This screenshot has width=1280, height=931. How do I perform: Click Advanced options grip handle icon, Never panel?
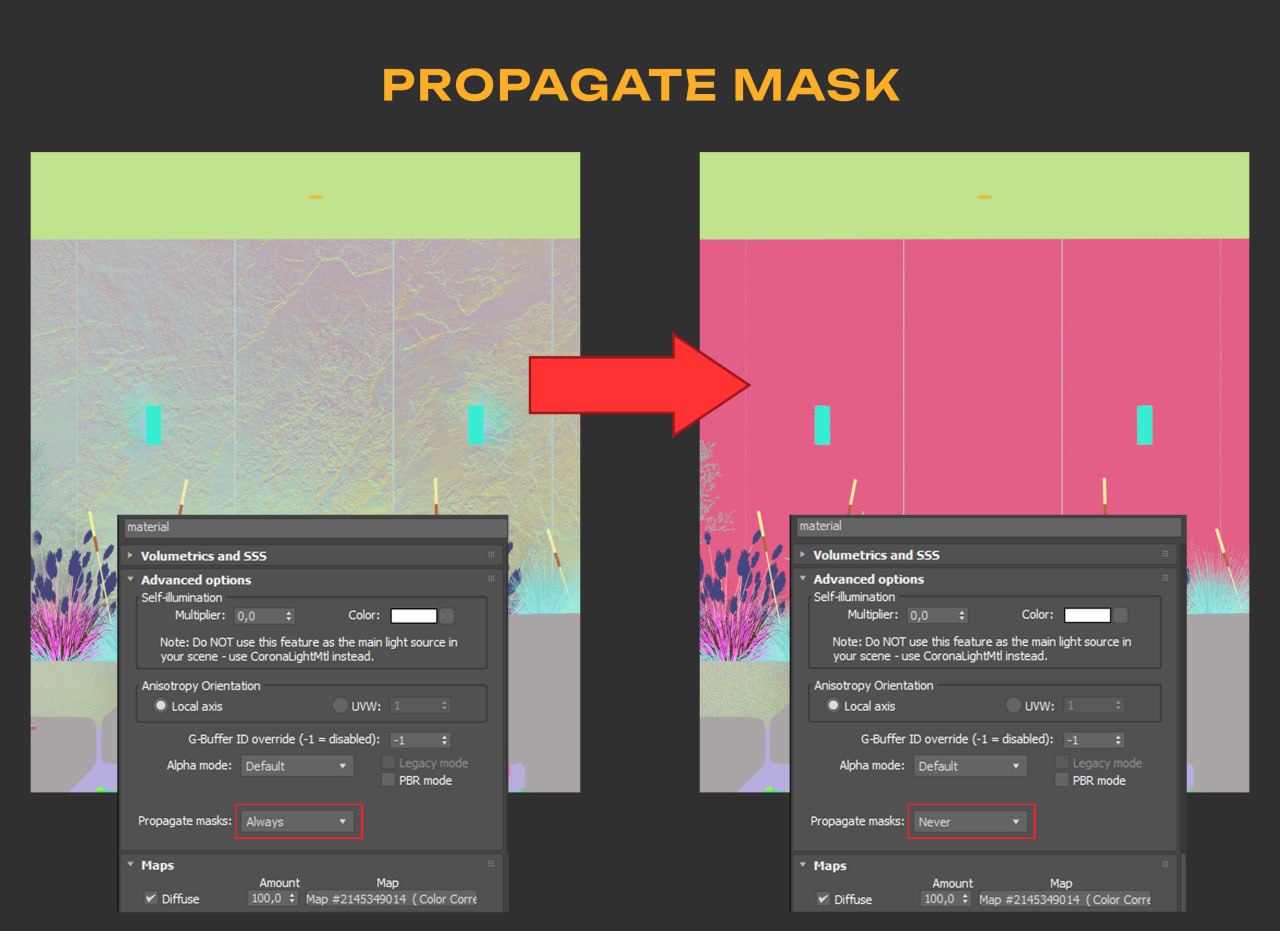coord(1163,578)
